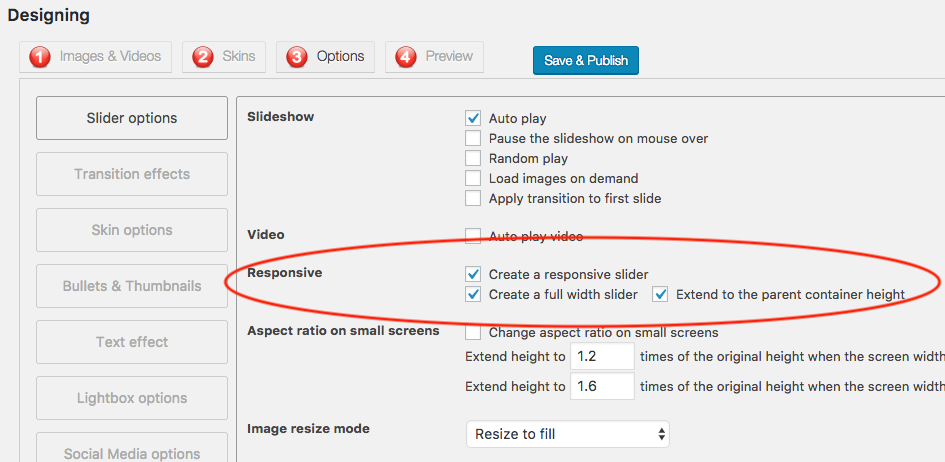Uncheck Create a full width slider
Image resolution: width=945 pixels, height=462 pixels.
point(474,294)
